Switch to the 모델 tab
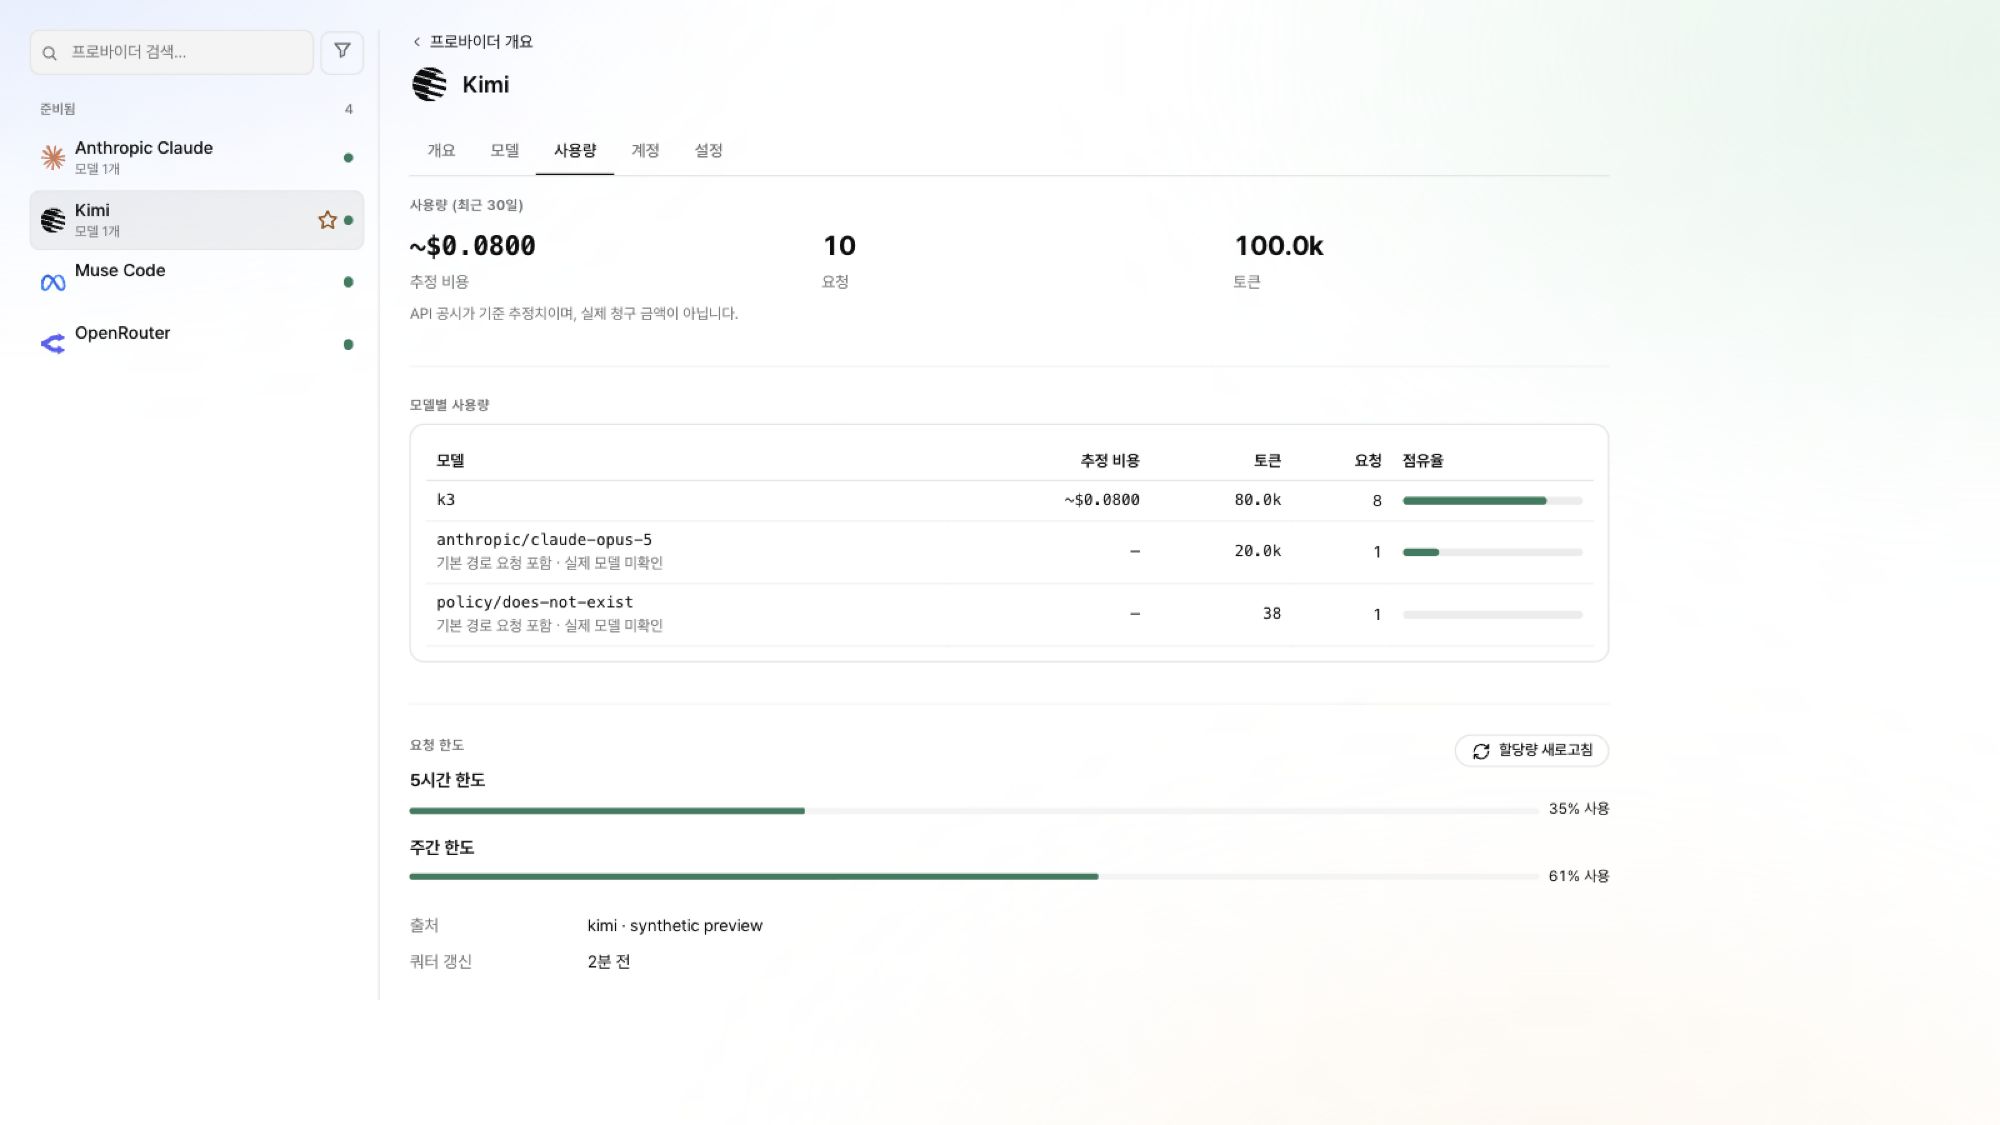2000x1125 pixels. pyautogui.click(x=505, y=150)
